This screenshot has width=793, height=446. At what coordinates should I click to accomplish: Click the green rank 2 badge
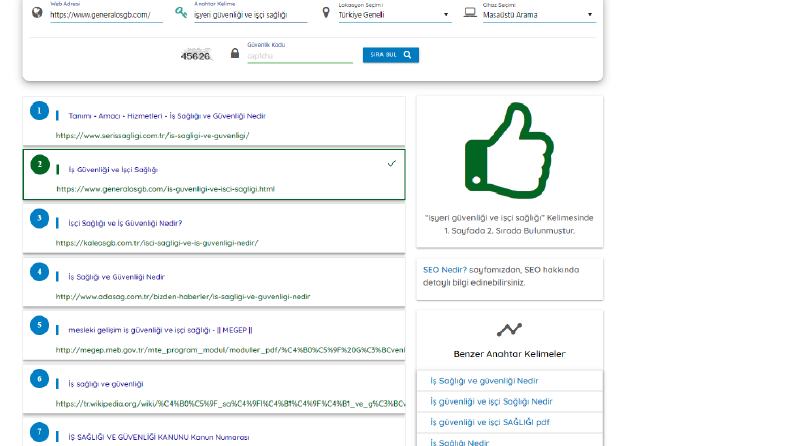tap(39, 164)
